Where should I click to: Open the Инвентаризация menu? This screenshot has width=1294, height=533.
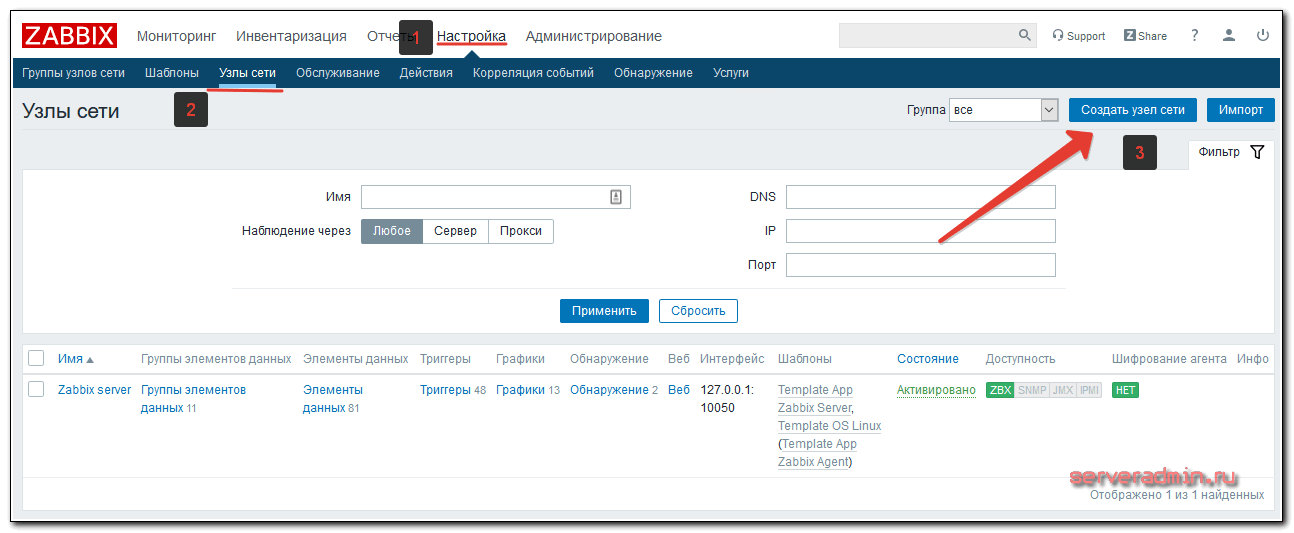tap(291, 36)
